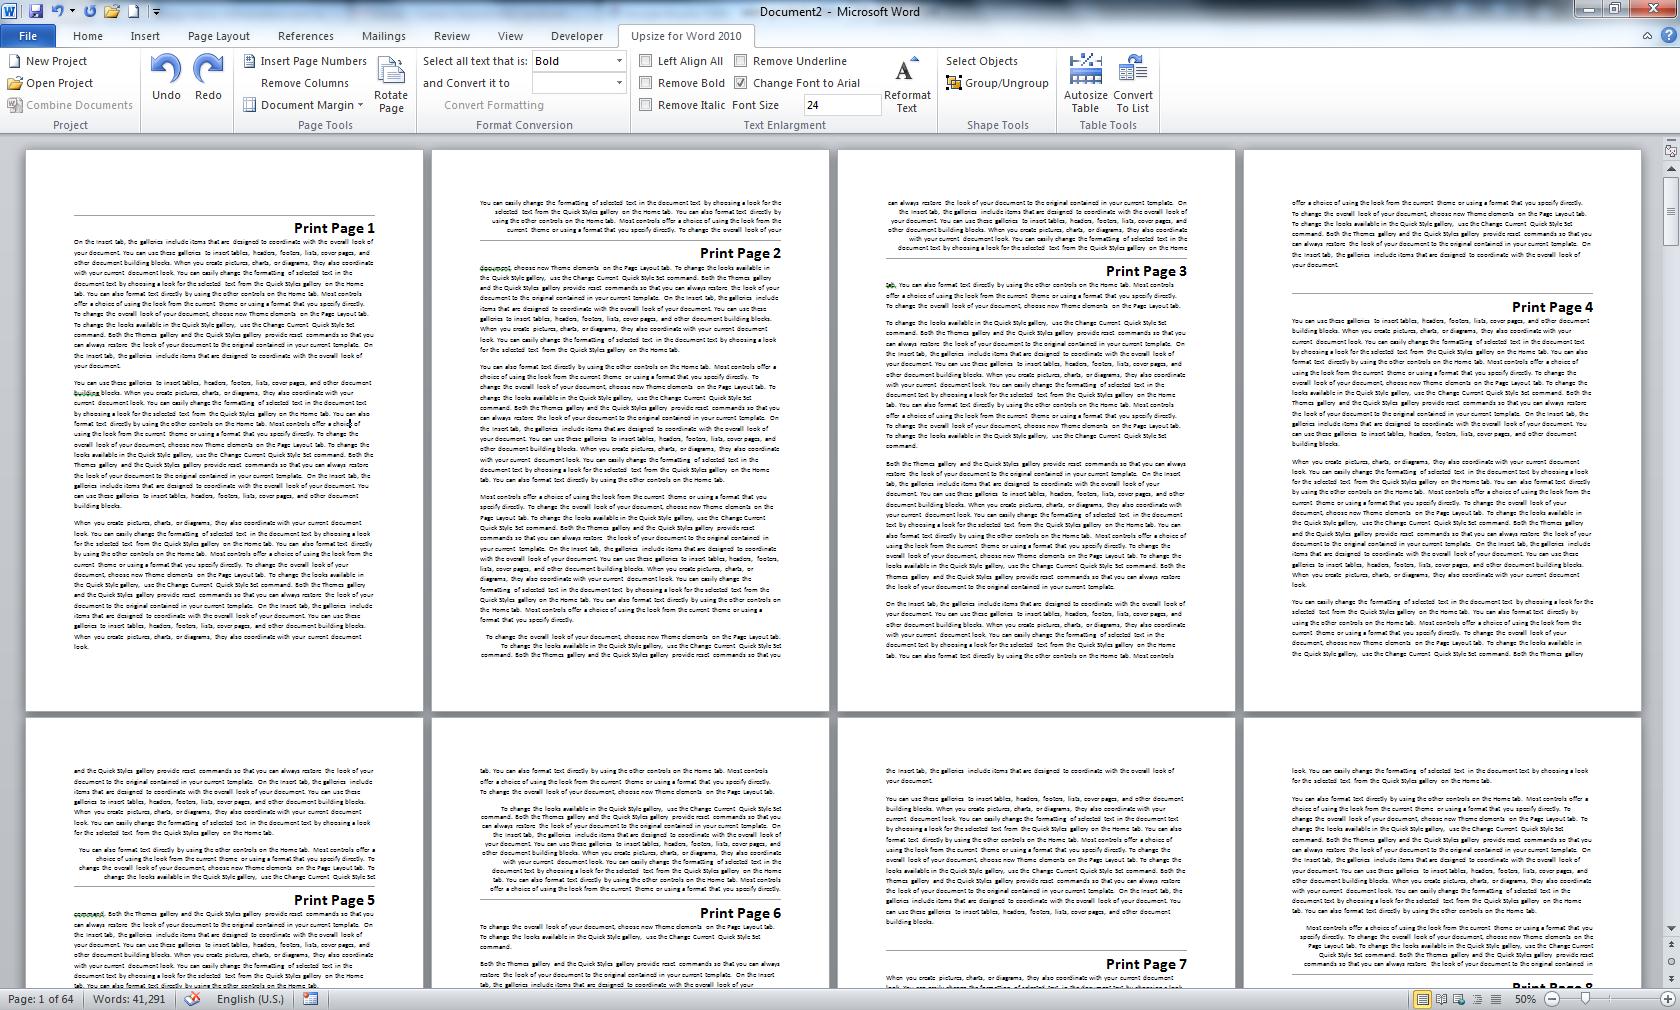
Task: Uncheck Change Font to Arial checkbox
Action: pyautogui.click(x=741, y=83)
